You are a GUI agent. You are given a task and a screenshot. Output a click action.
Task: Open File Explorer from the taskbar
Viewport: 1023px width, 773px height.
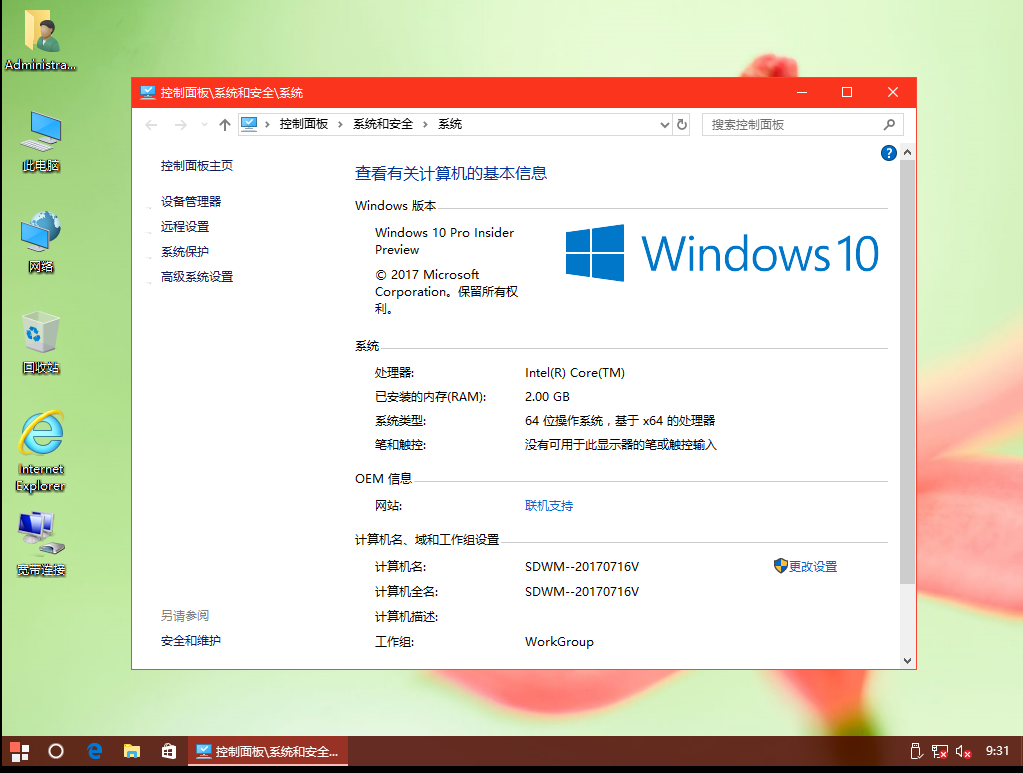coord(132,751)
